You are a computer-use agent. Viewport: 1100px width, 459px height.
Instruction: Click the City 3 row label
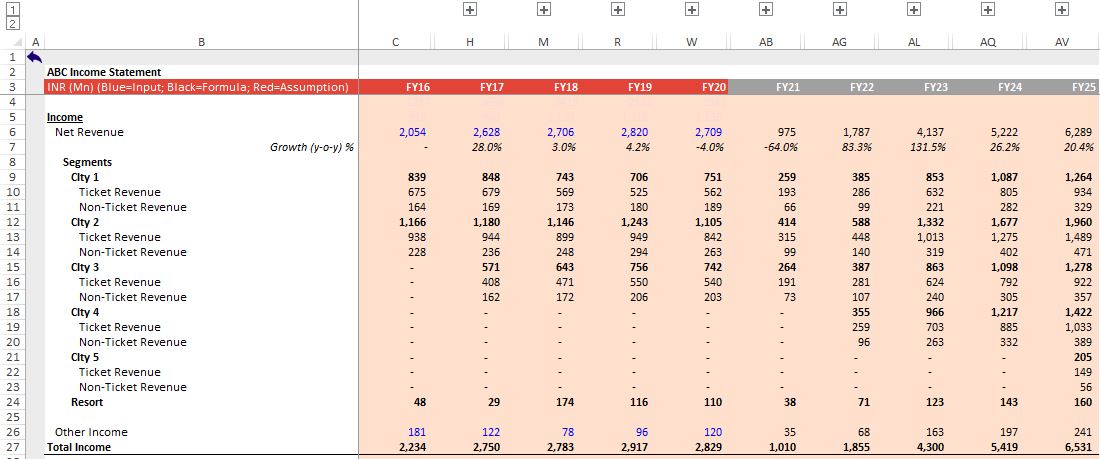85,267
